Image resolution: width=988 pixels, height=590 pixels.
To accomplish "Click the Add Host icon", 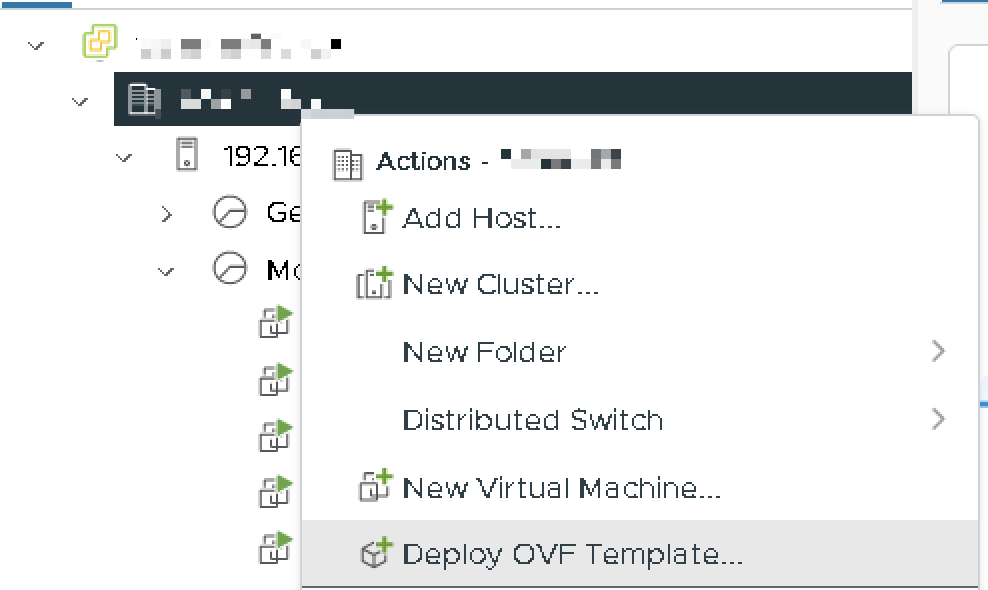I will point(375,217).
